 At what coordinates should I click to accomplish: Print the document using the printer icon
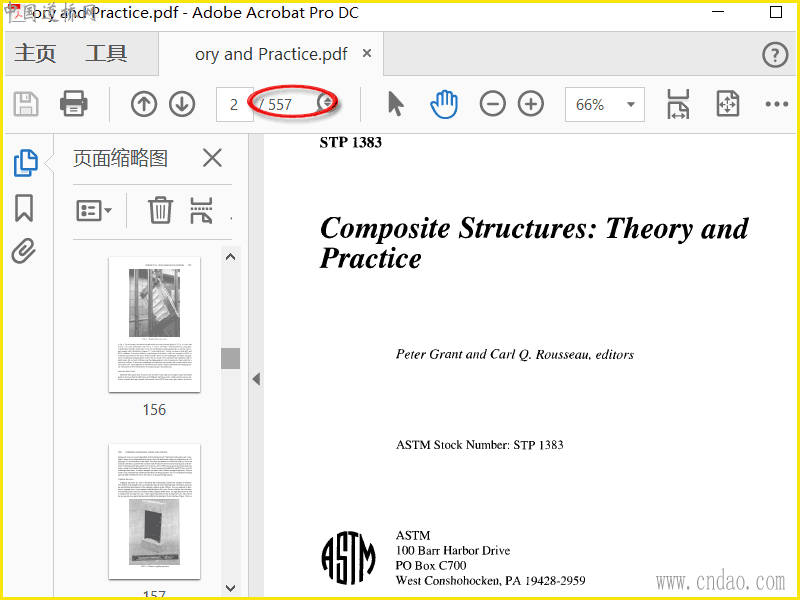[x=73, y=104]
